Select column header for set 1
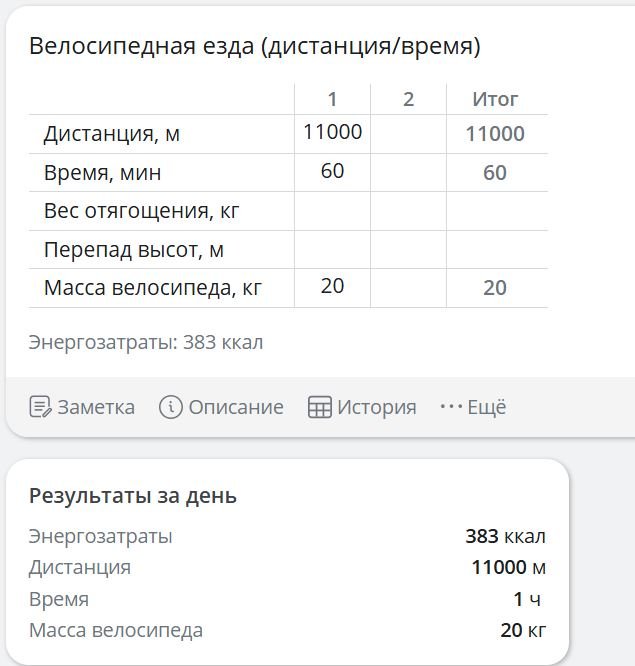This screenshot has height=666, width=635. pyautogui.click(x=332, y=99)
